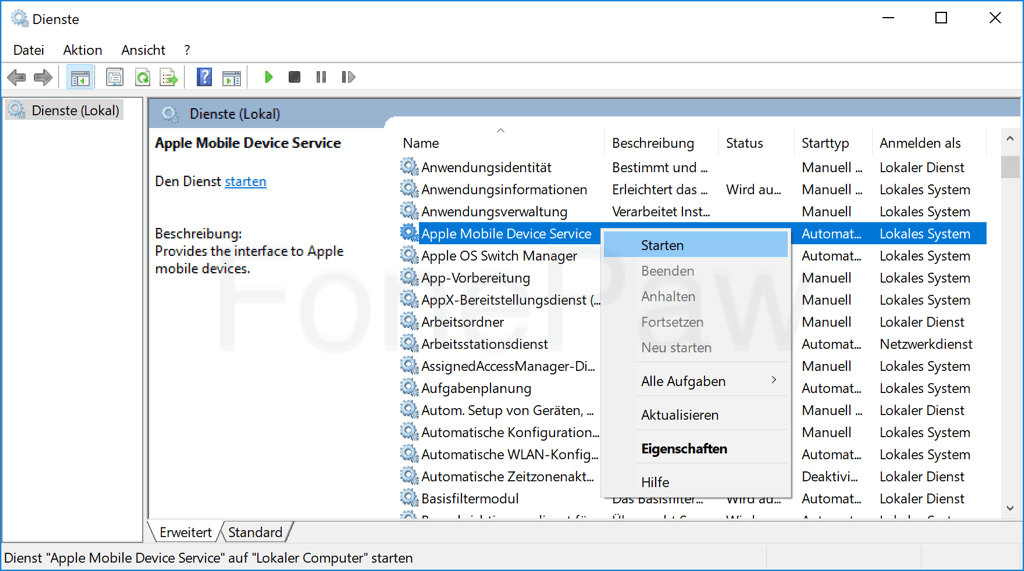1024x571 pixels.
Task: Choose Eigenschaften in the context menu
Action: tap(696, 449)
